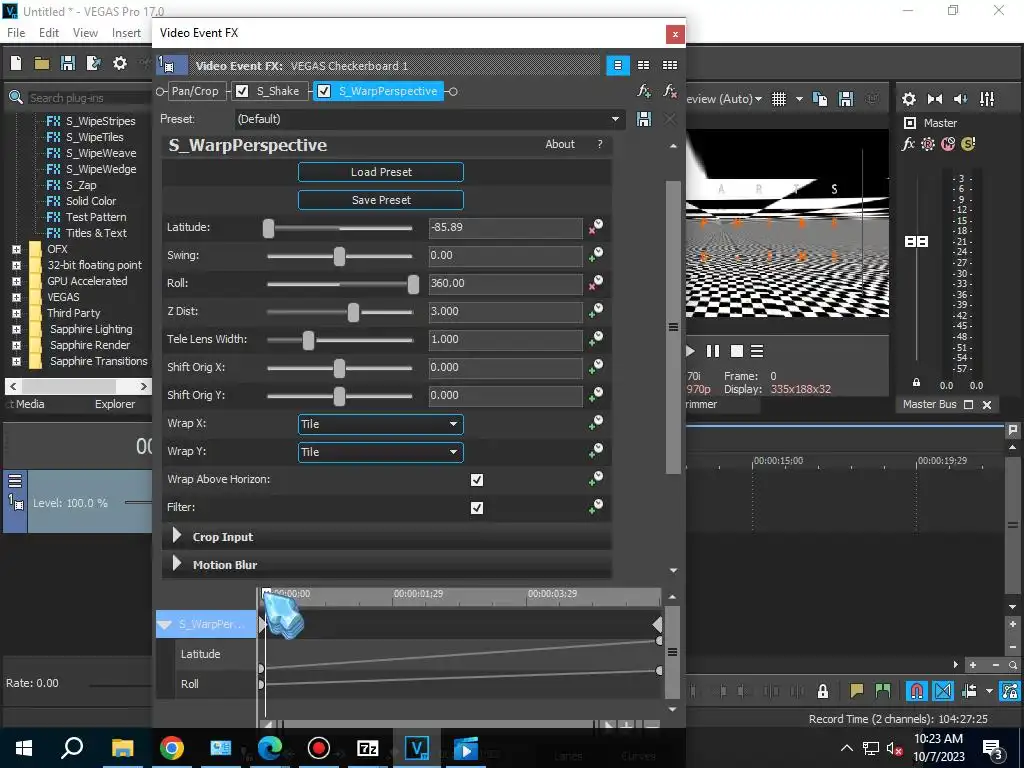
Task: Expand the Motion Blur section
Action: [x=176, y=564]
